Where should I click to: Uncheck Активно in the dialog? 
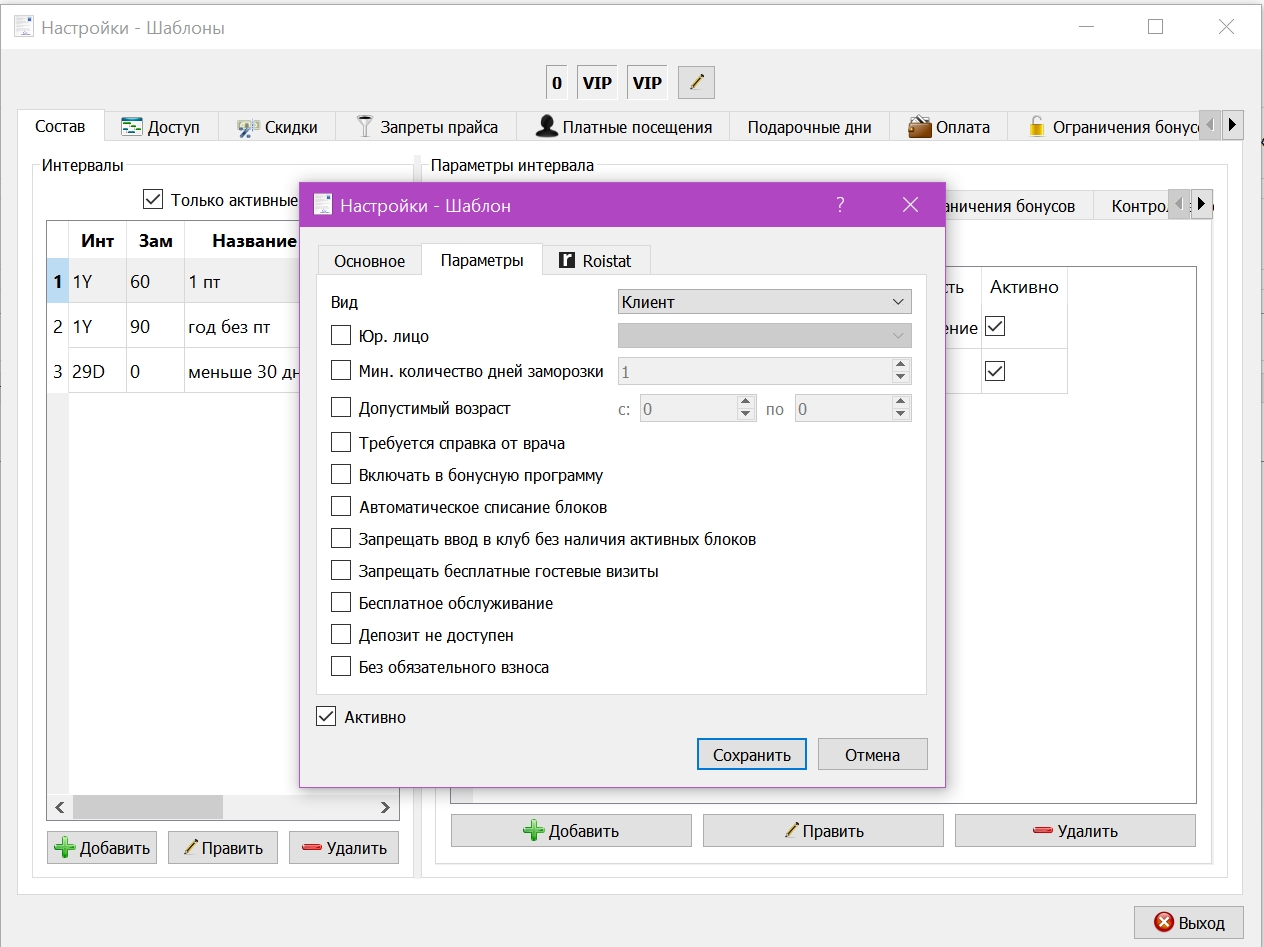326,717
